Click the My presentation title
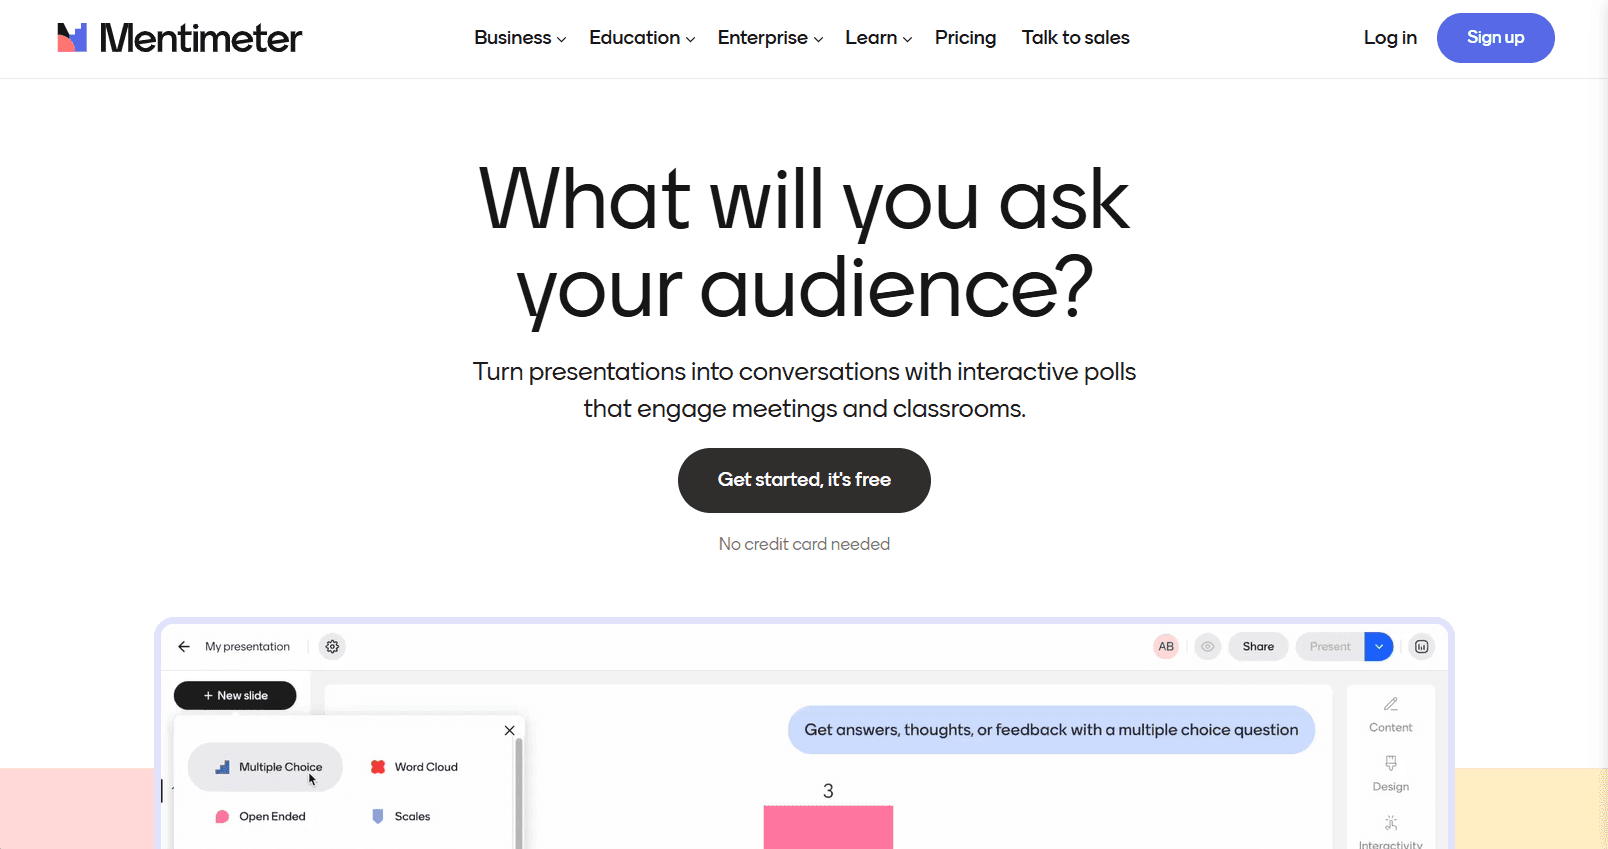The height and width of the screenshot is (849, 1608). (247, 647)
